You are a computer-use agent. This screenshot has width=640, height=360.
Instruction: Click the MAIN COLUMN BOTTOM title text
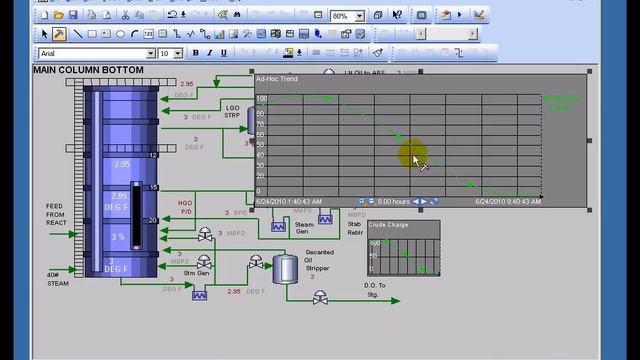coord(88,70)
